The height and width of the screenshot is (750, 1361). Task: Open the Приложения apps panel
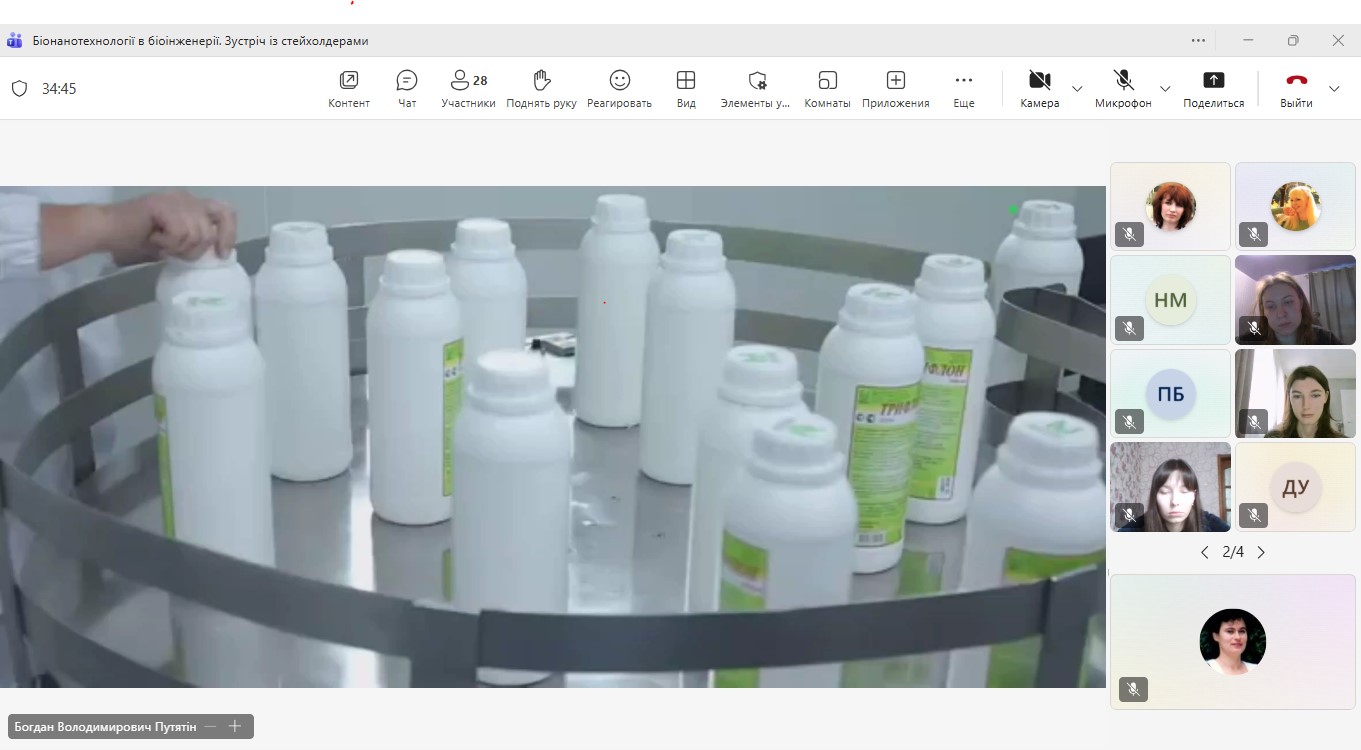coord(895,88)
